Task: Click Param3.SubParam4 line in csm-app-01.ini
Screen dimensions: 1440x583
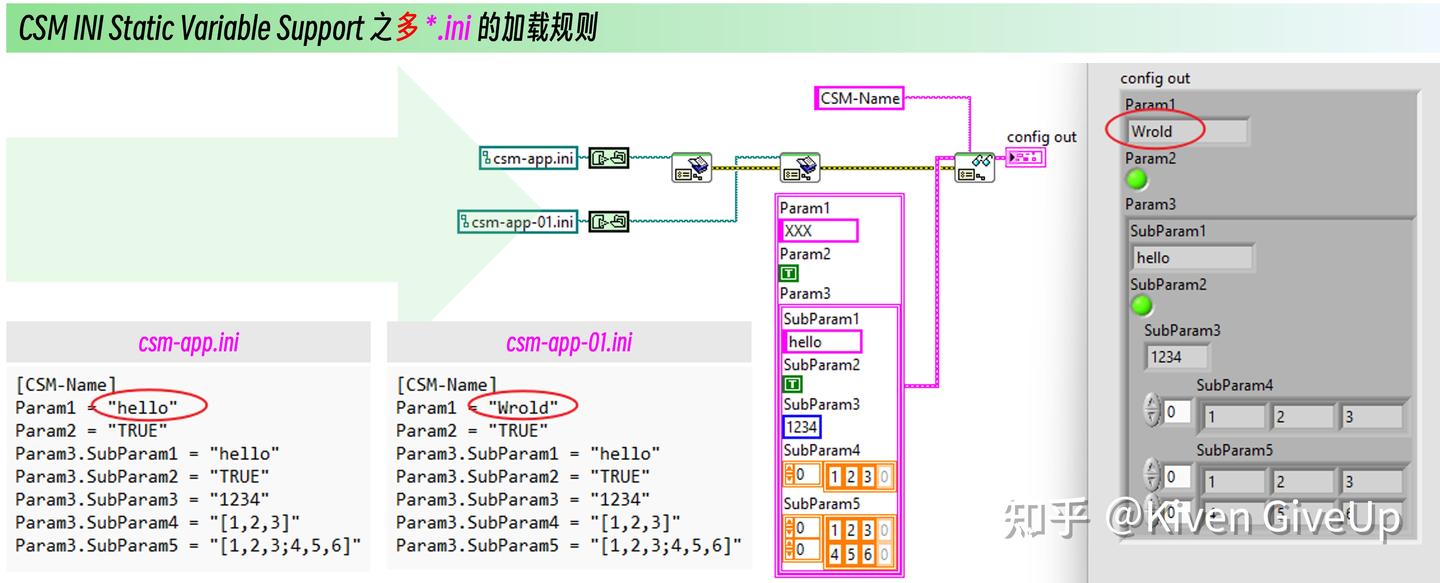Action: pyautogui.click(x=539, y=522)
